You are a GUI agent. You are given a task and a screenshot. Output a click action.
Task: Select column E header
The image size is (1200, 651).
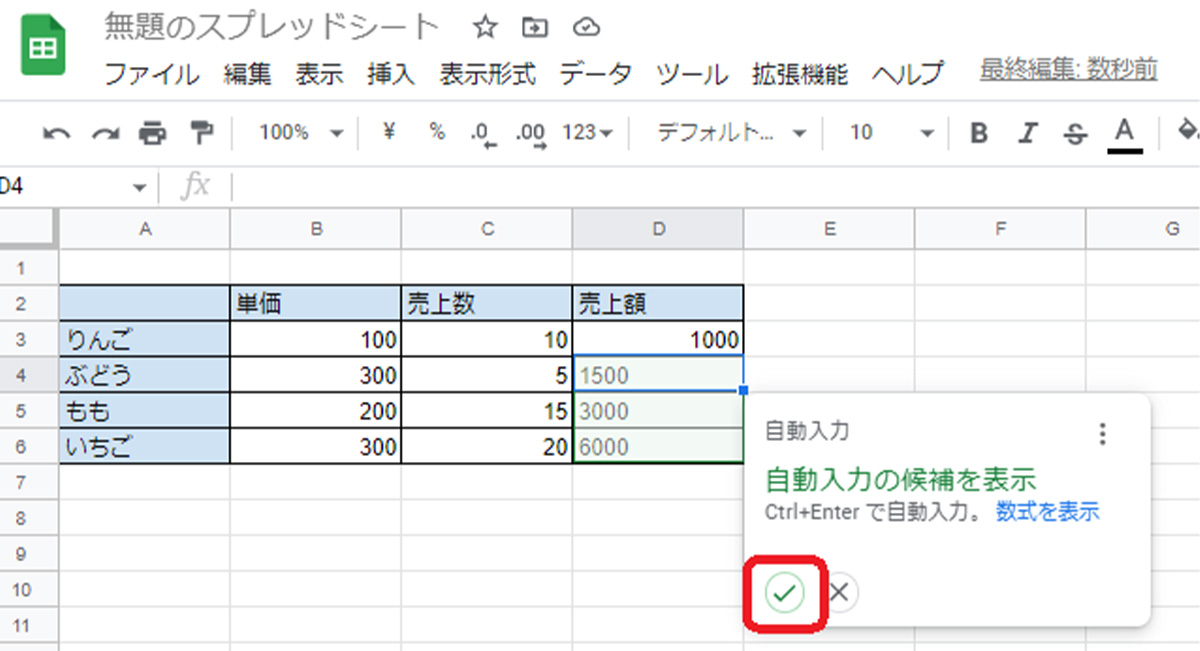coord(829,229)
